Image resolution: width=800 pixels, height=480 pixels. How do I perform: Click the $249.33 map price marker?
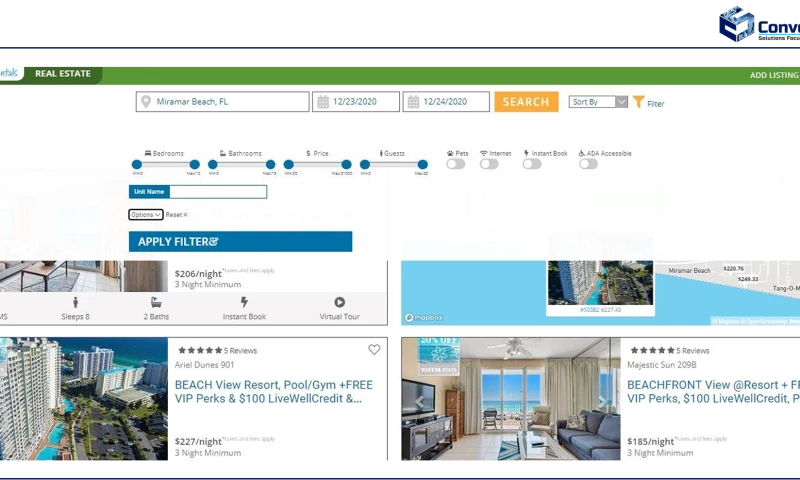pyautogui.click(x=747, y=279)
